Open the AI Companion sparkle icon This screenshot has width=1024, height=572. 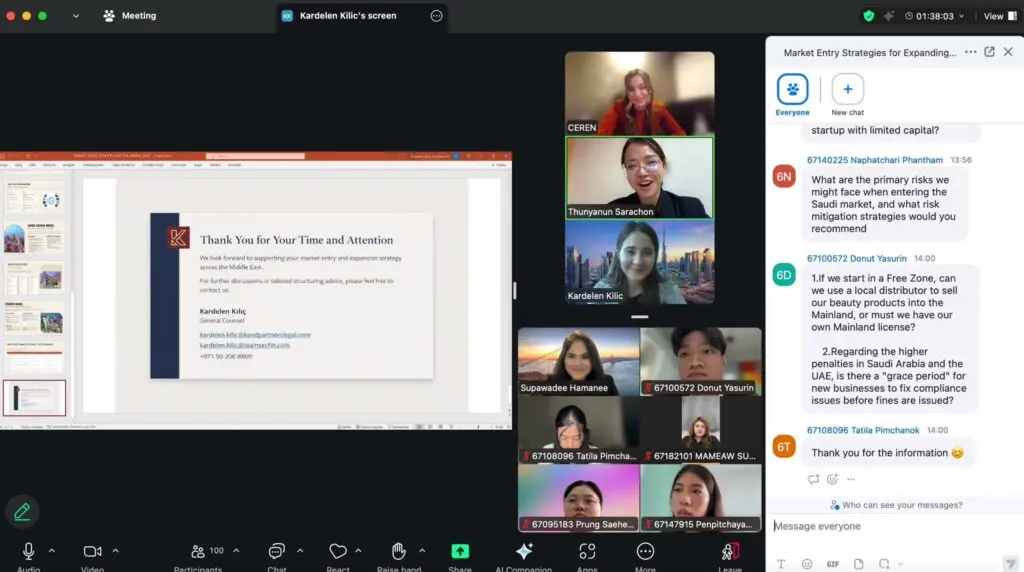523,551
